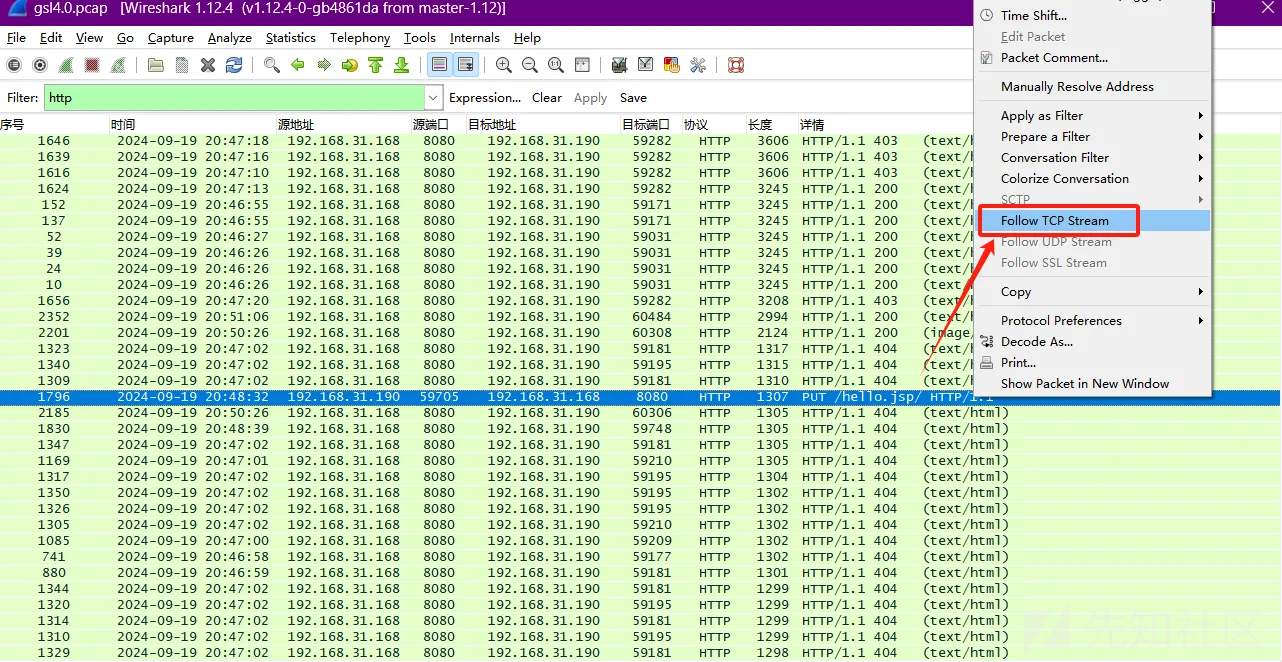The height and width of the screenshot is (662, 1282).
Task: Sort by 源地址 column header
Action: pyautogui.click(x=343, y=125)
